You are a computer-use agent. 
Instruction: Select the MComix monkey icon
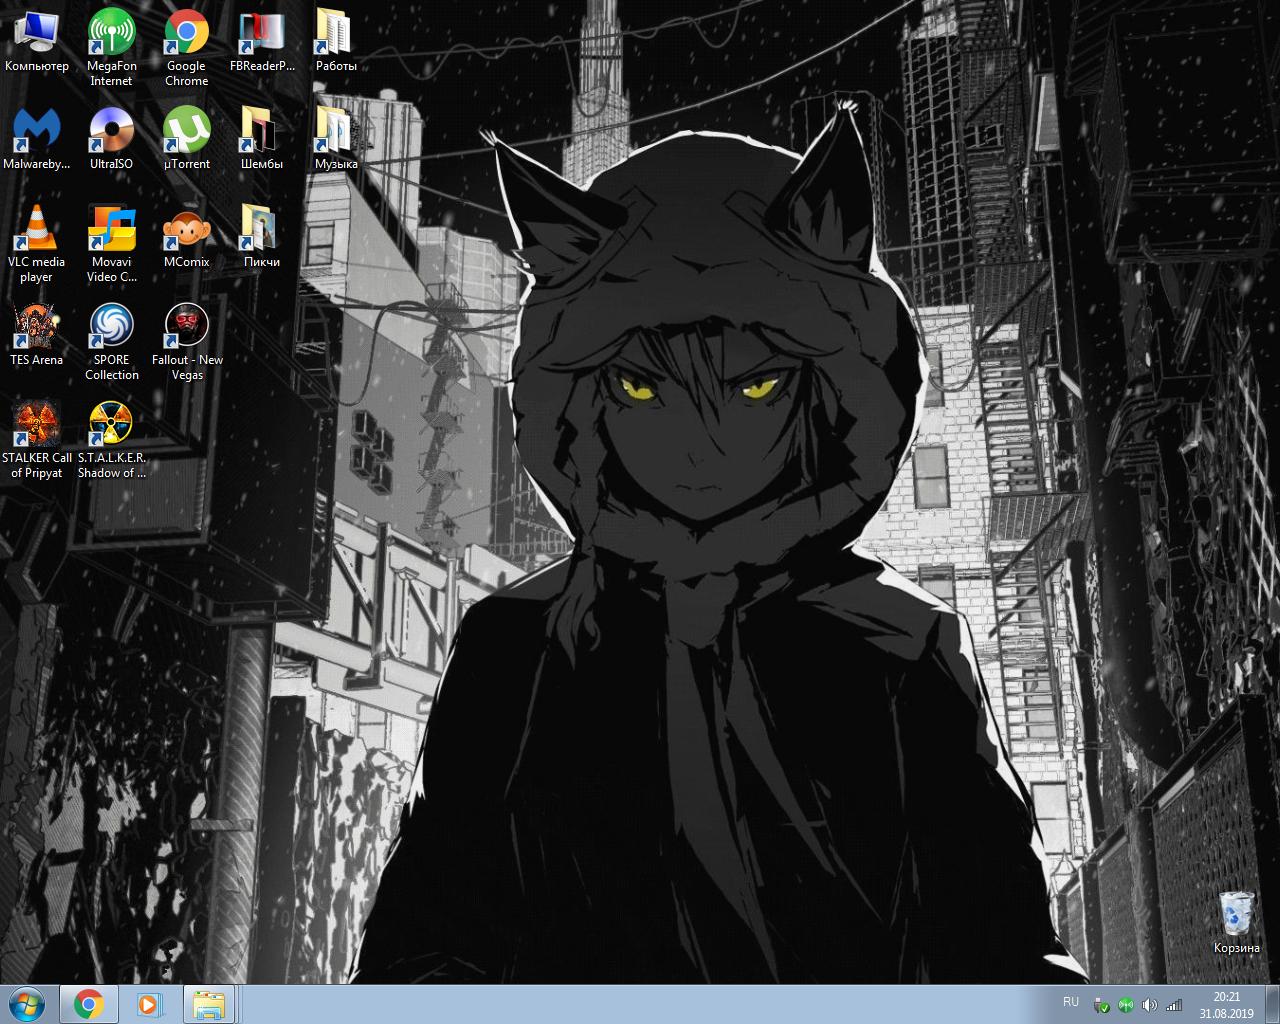186,237
